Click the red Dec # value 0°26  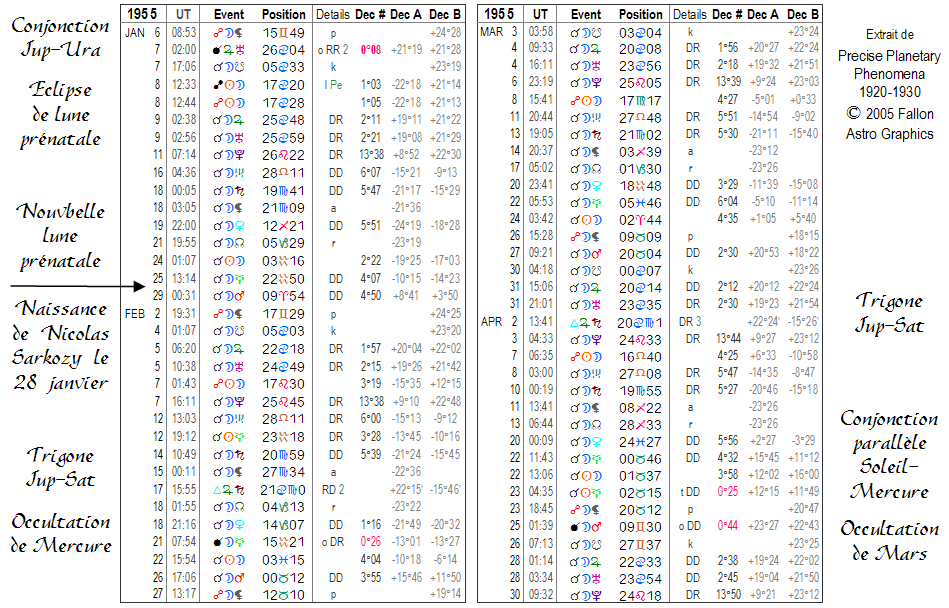click(370, 542)
